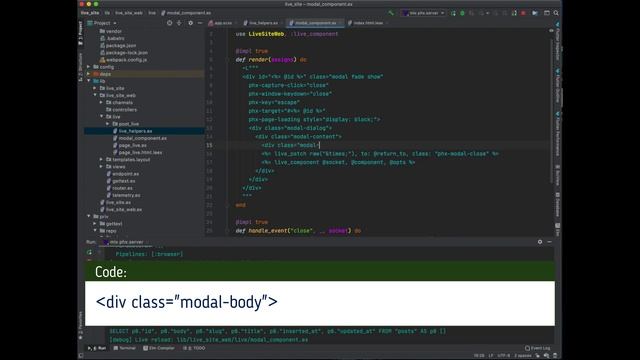Viewport: 640px width, 360px height.
Task: Expand the views folder
Action: pyautogui.click(x=101, y=167)
